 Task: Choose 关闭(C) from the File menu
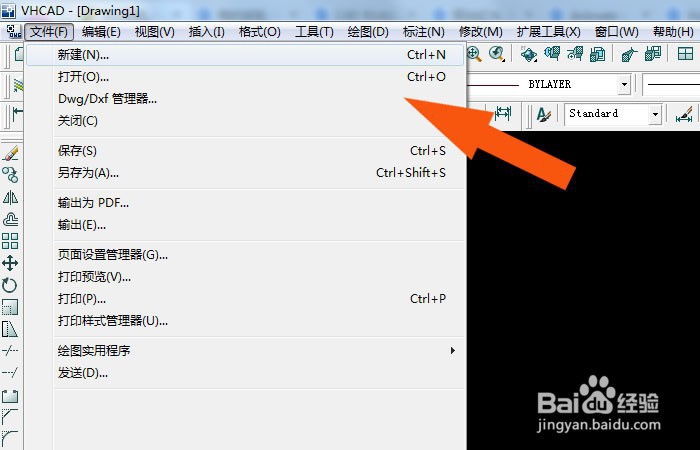245,121
